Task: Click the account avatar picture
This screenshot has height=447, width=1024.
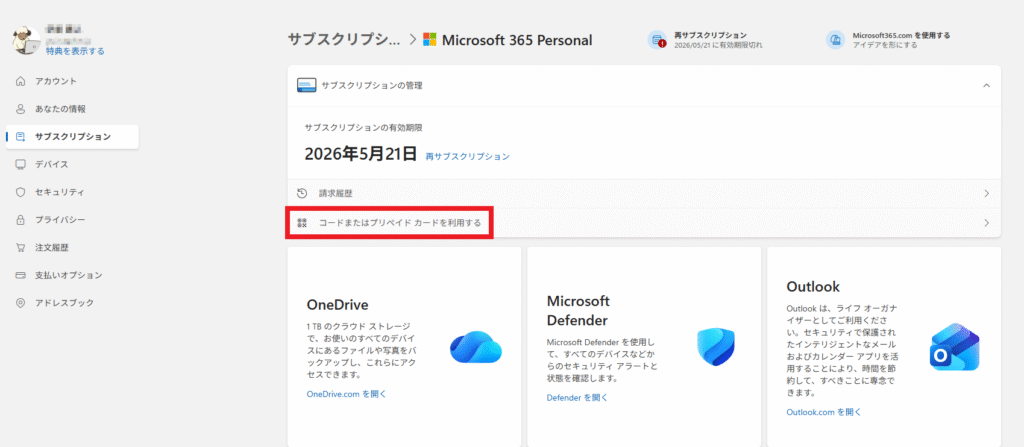Action: [x=27, y=41]
